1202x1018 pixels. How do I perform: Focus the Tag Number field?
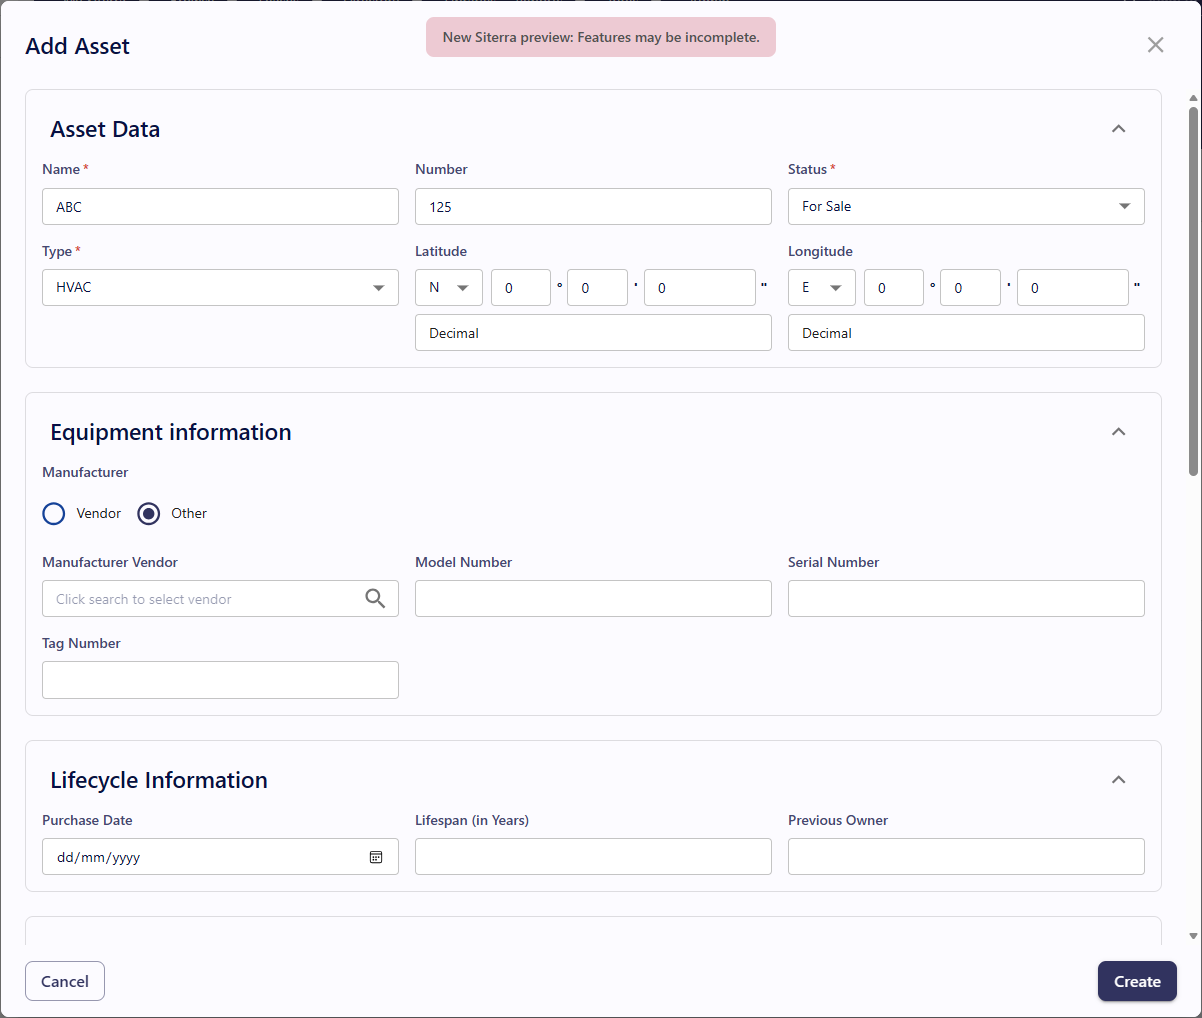point(220,680)
